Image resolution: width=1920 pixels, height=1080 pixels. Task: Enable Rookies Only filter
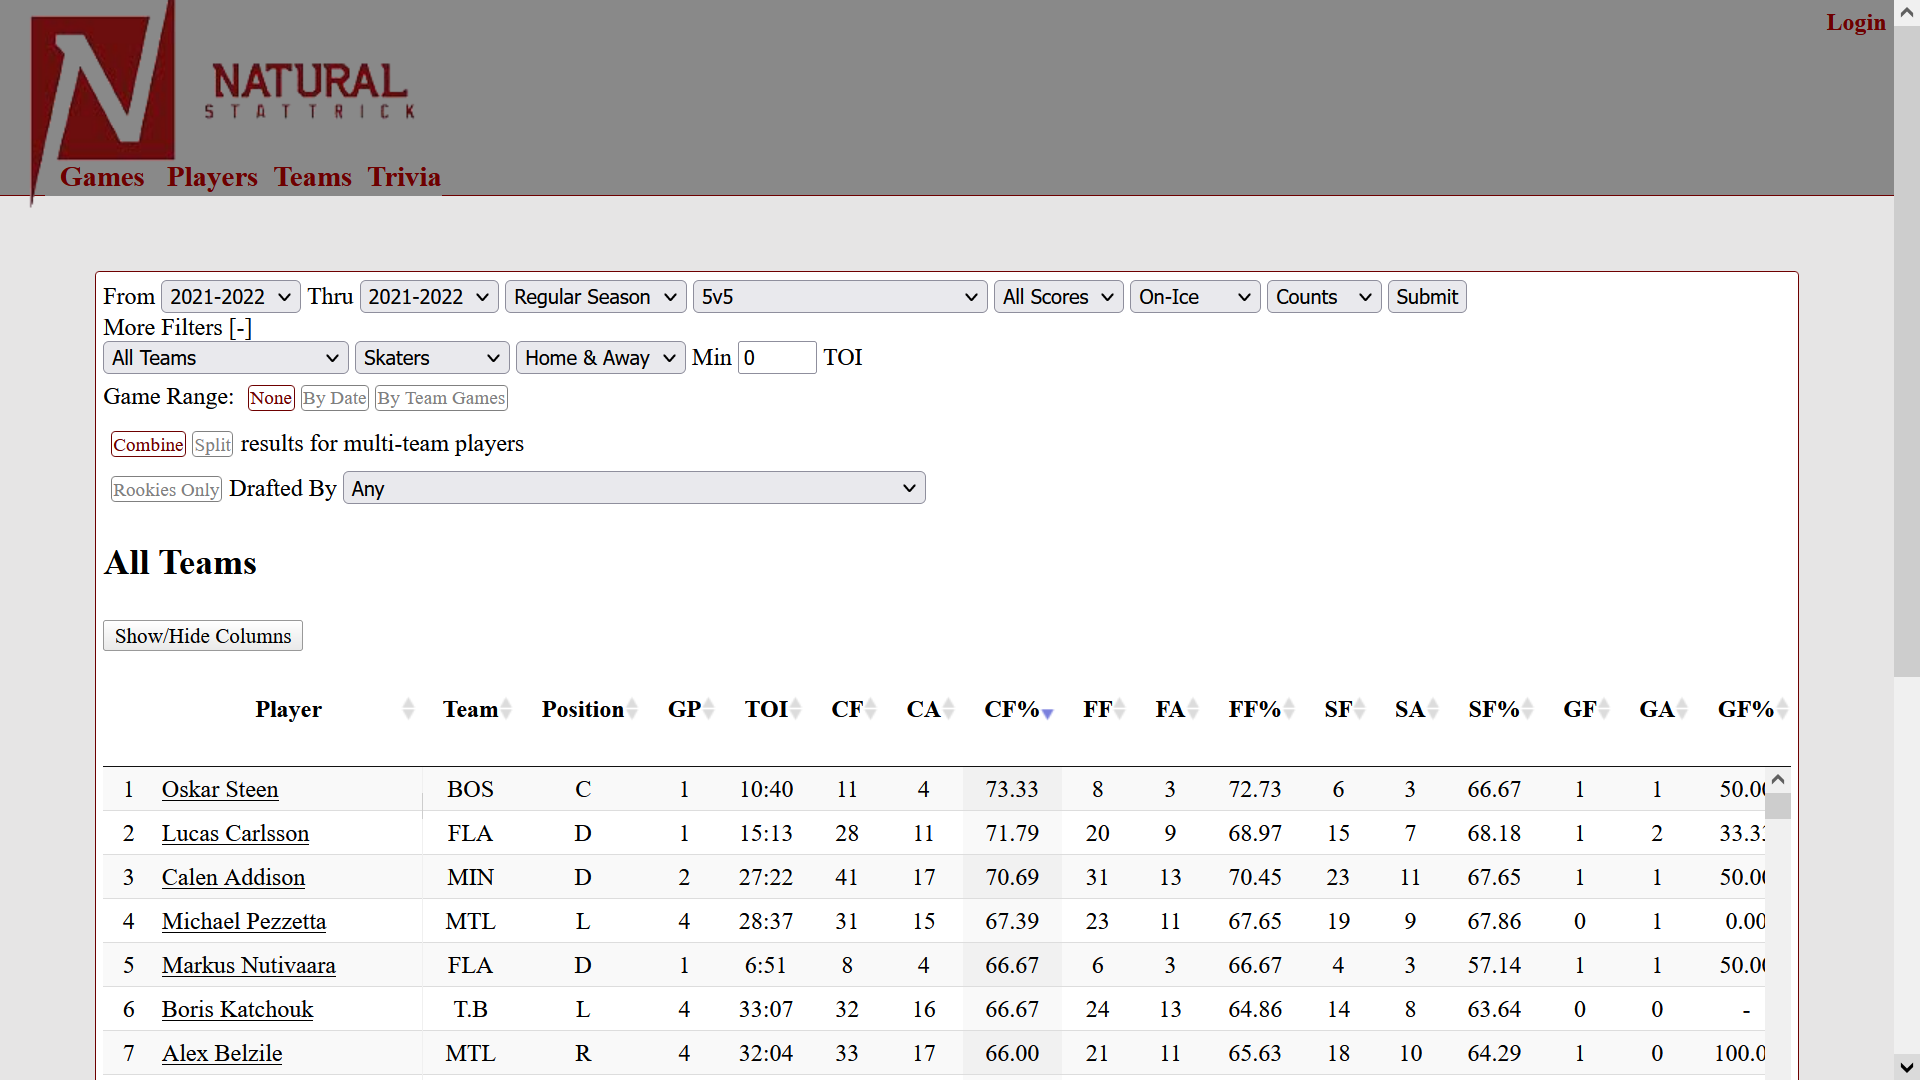[165, 488]
